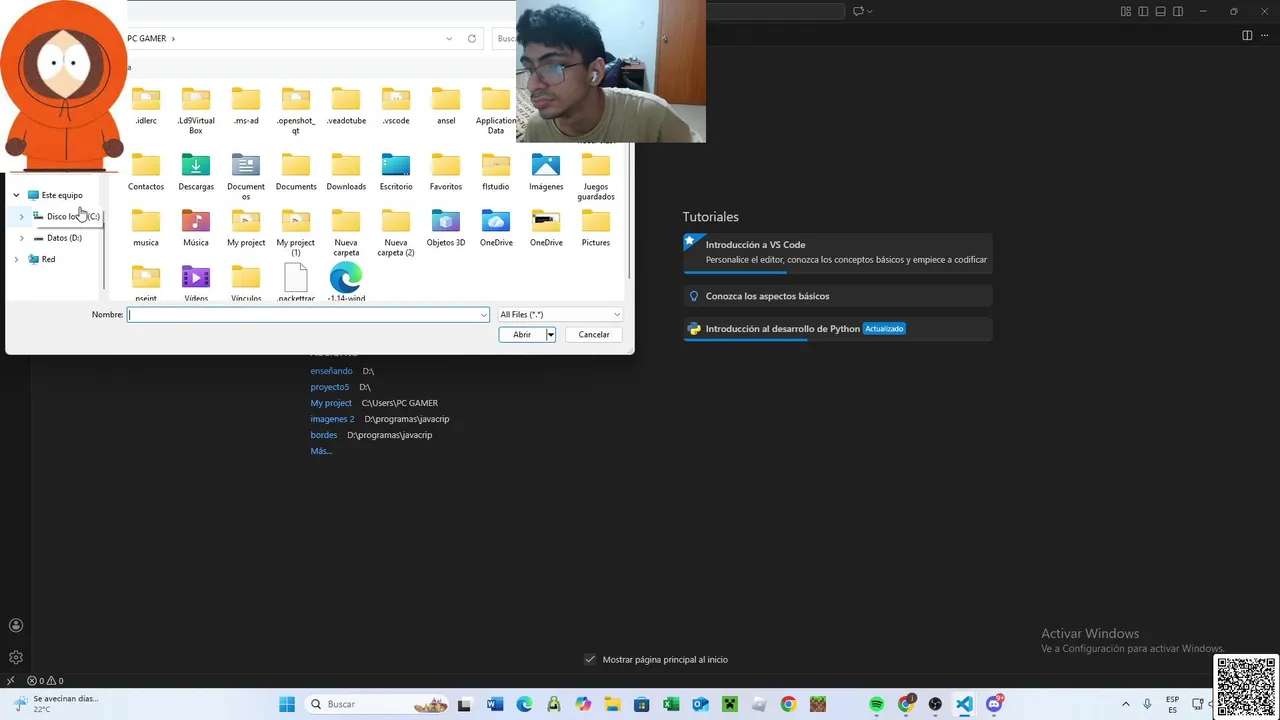The width and height of the screenshot is (1280, 720).
Task: Split the VS Code editor to the right
Action: (1247, 35)
